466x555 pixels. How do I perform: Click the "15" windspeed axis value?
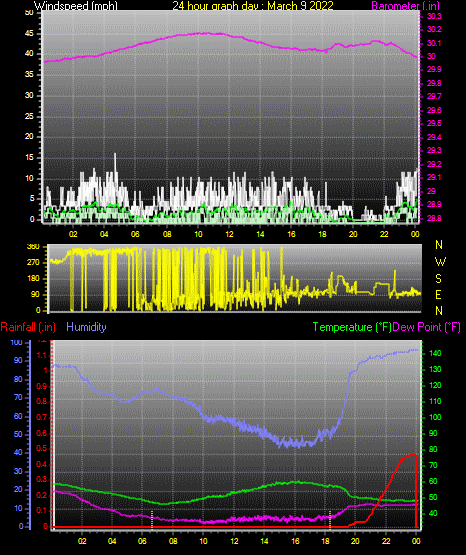click(29, 158)
